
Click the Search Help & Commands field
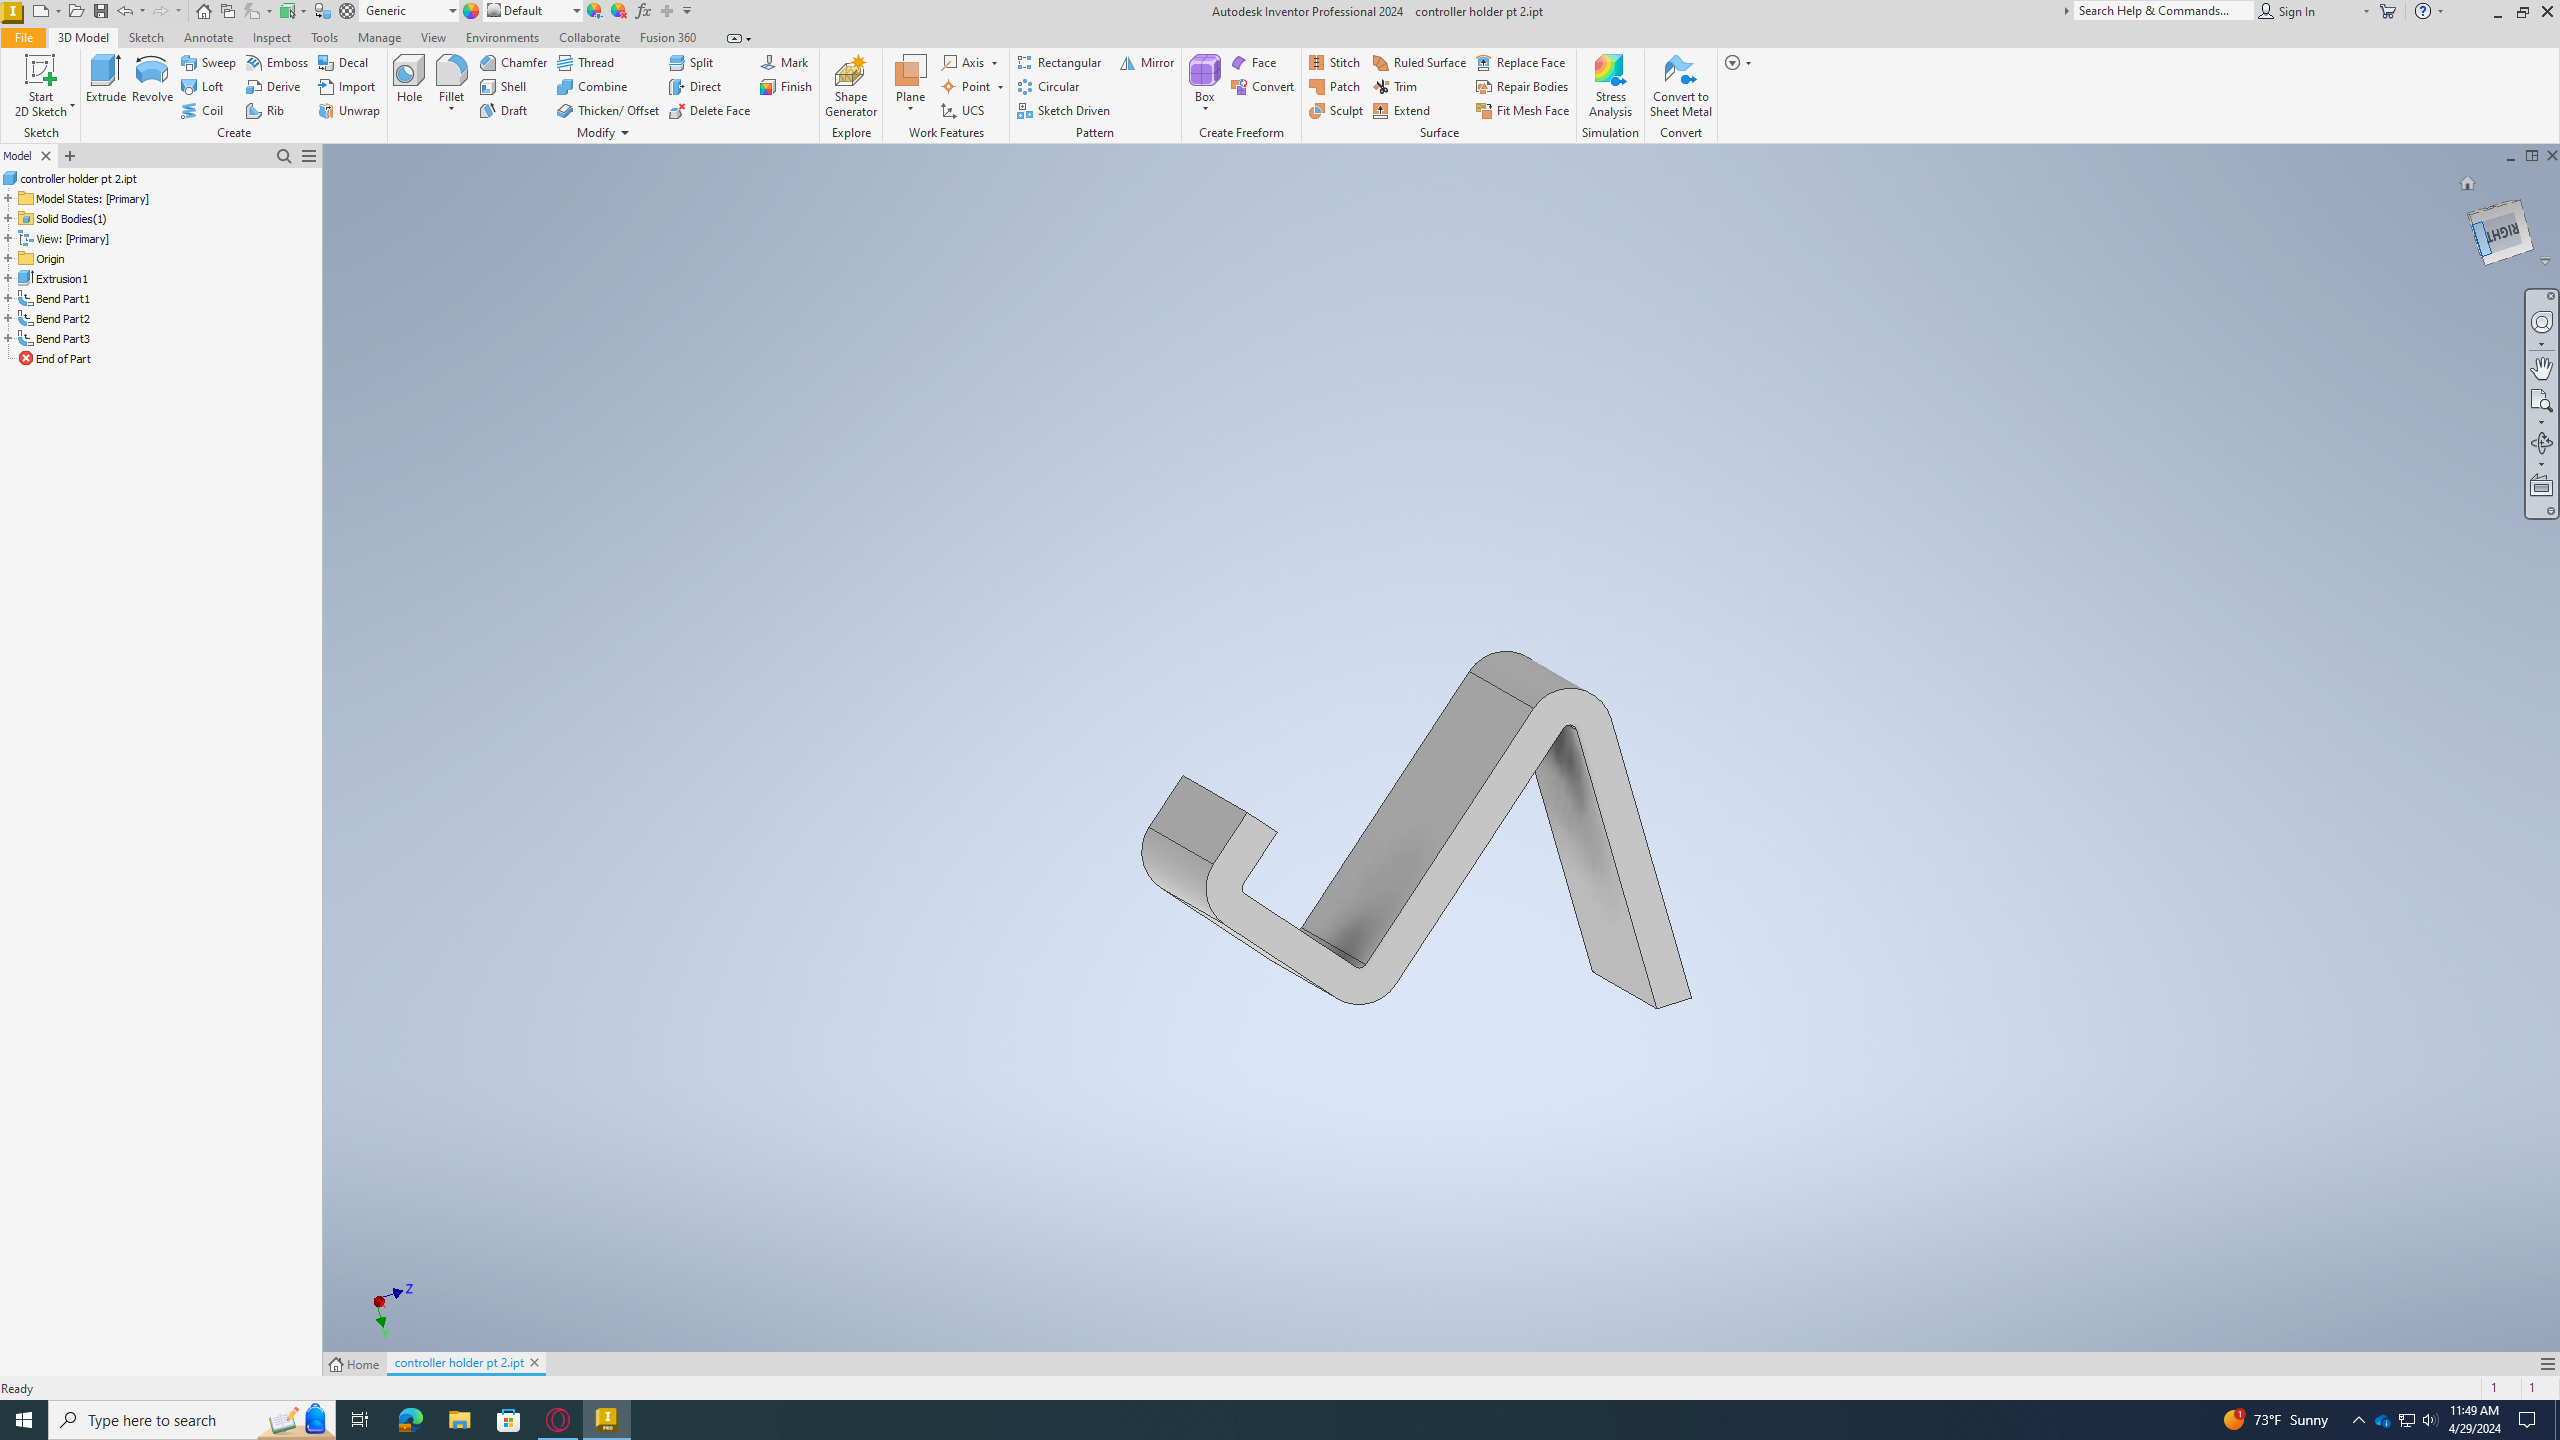tap(2162, 11)
